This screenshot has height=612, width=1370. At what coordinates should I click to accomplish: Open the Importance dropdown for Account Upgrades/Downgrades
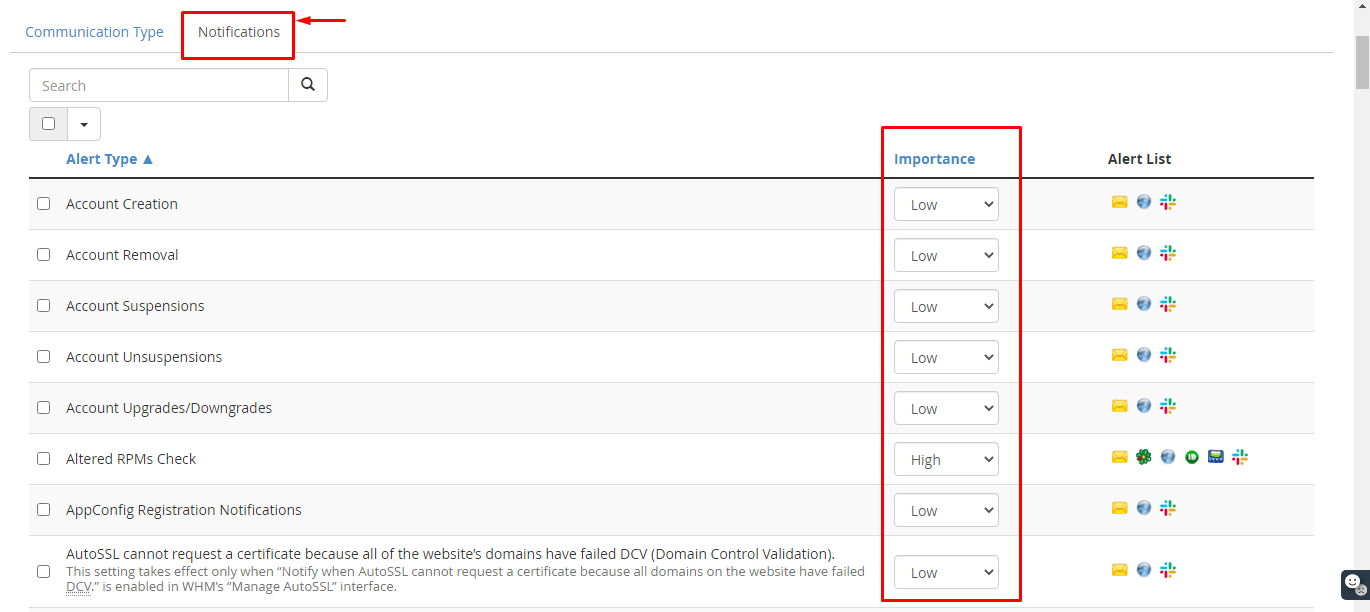tap(946, 408)
